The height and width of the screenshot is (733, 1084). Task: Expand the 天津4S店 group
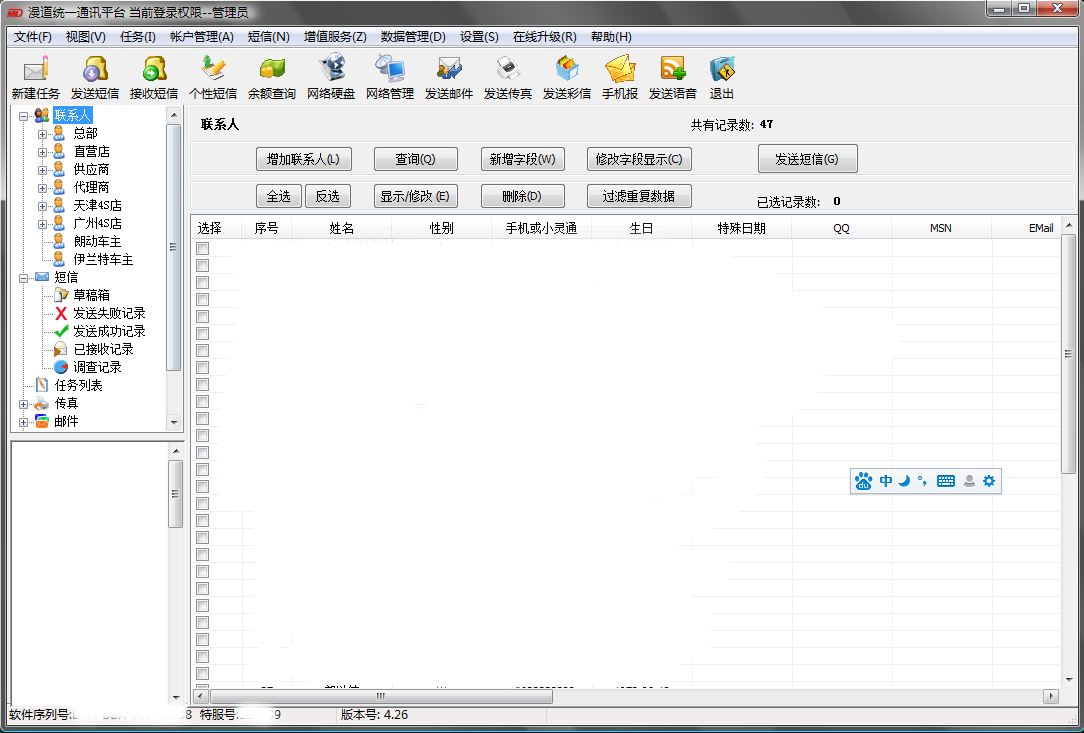coord(42,205)
